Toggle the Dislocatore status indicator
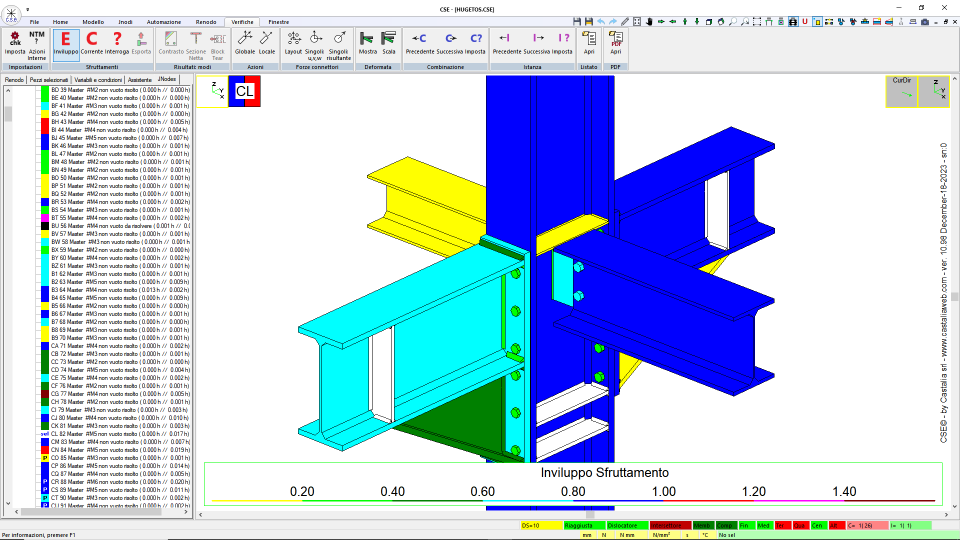Viewport: 960px width, 540px height. (x=628, y=525)
